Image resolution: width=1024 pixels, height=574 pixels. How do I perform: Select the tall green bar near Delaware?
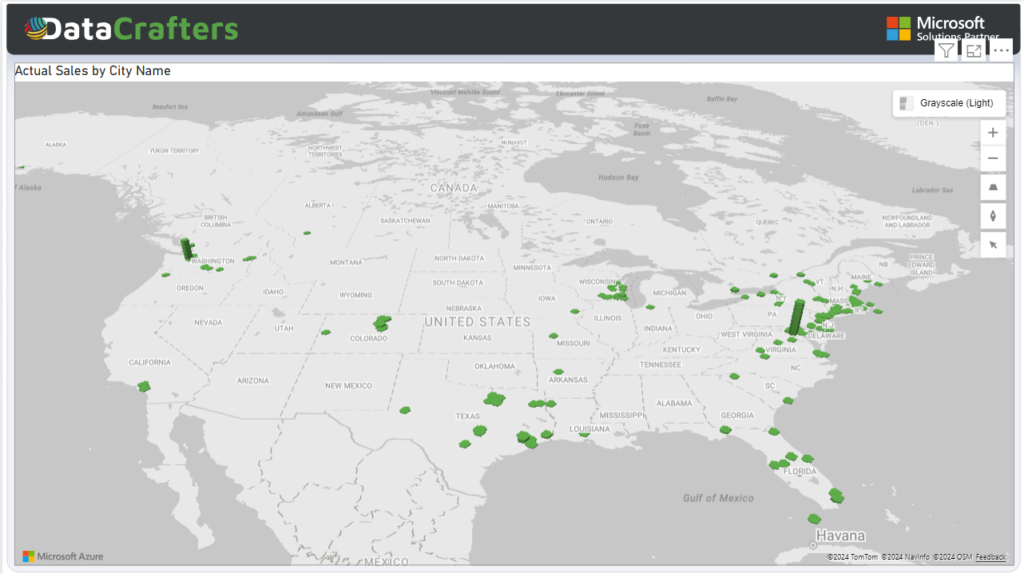point(796,317)
